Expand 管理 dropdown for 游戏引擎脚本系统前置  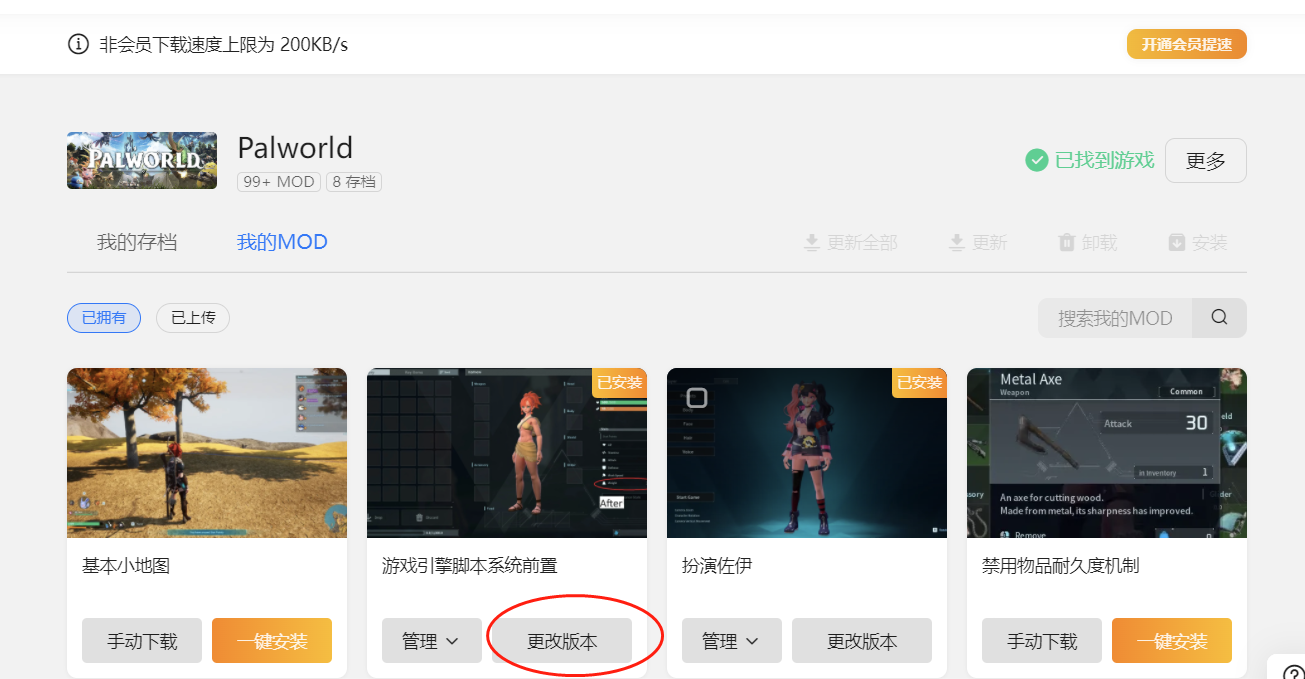431,641
